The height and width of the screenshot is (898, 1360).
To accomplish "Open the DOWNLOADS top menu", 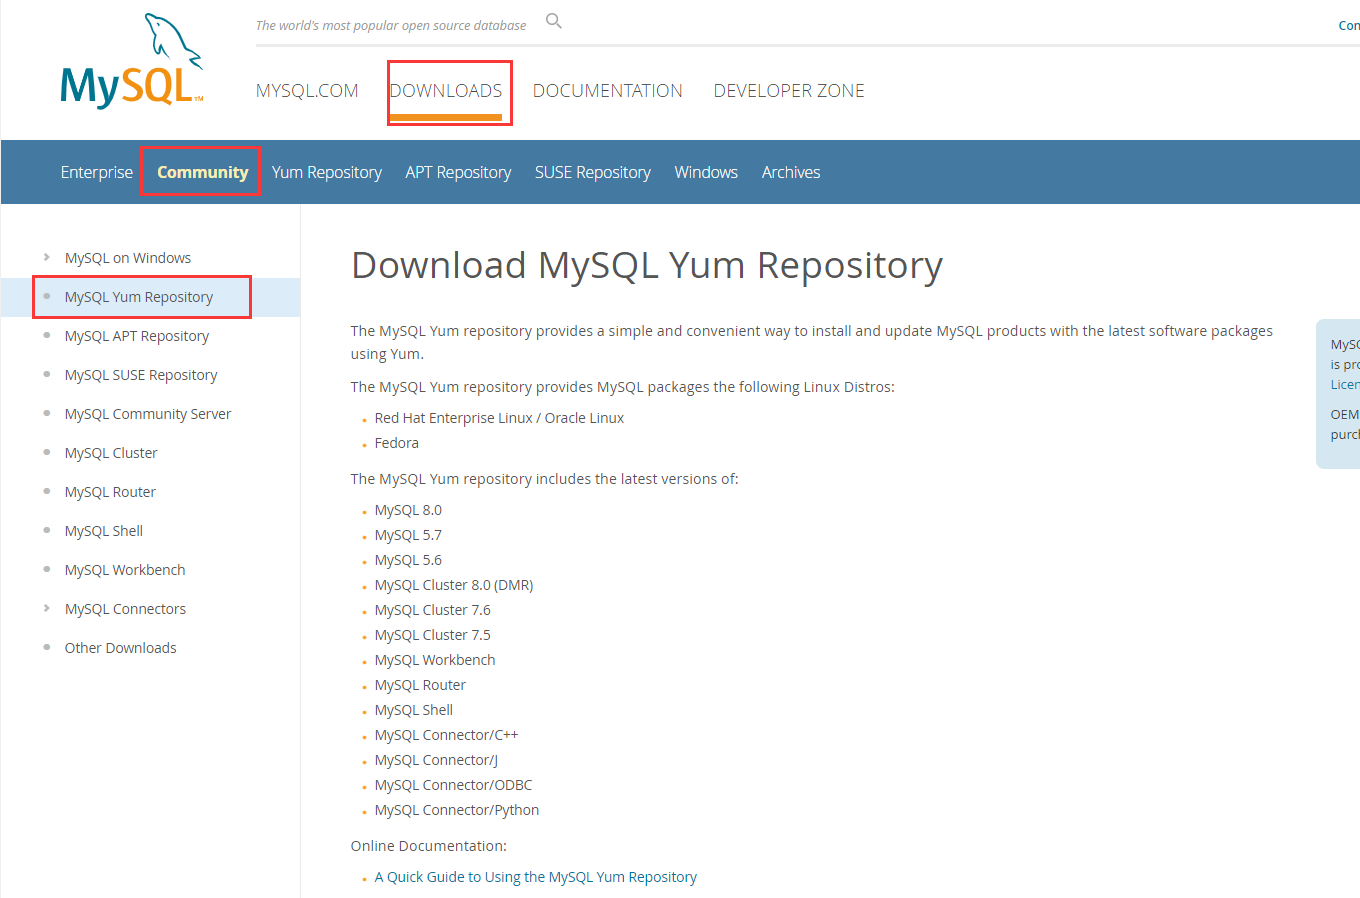I will pyautogui.click(x=446, y=91).
